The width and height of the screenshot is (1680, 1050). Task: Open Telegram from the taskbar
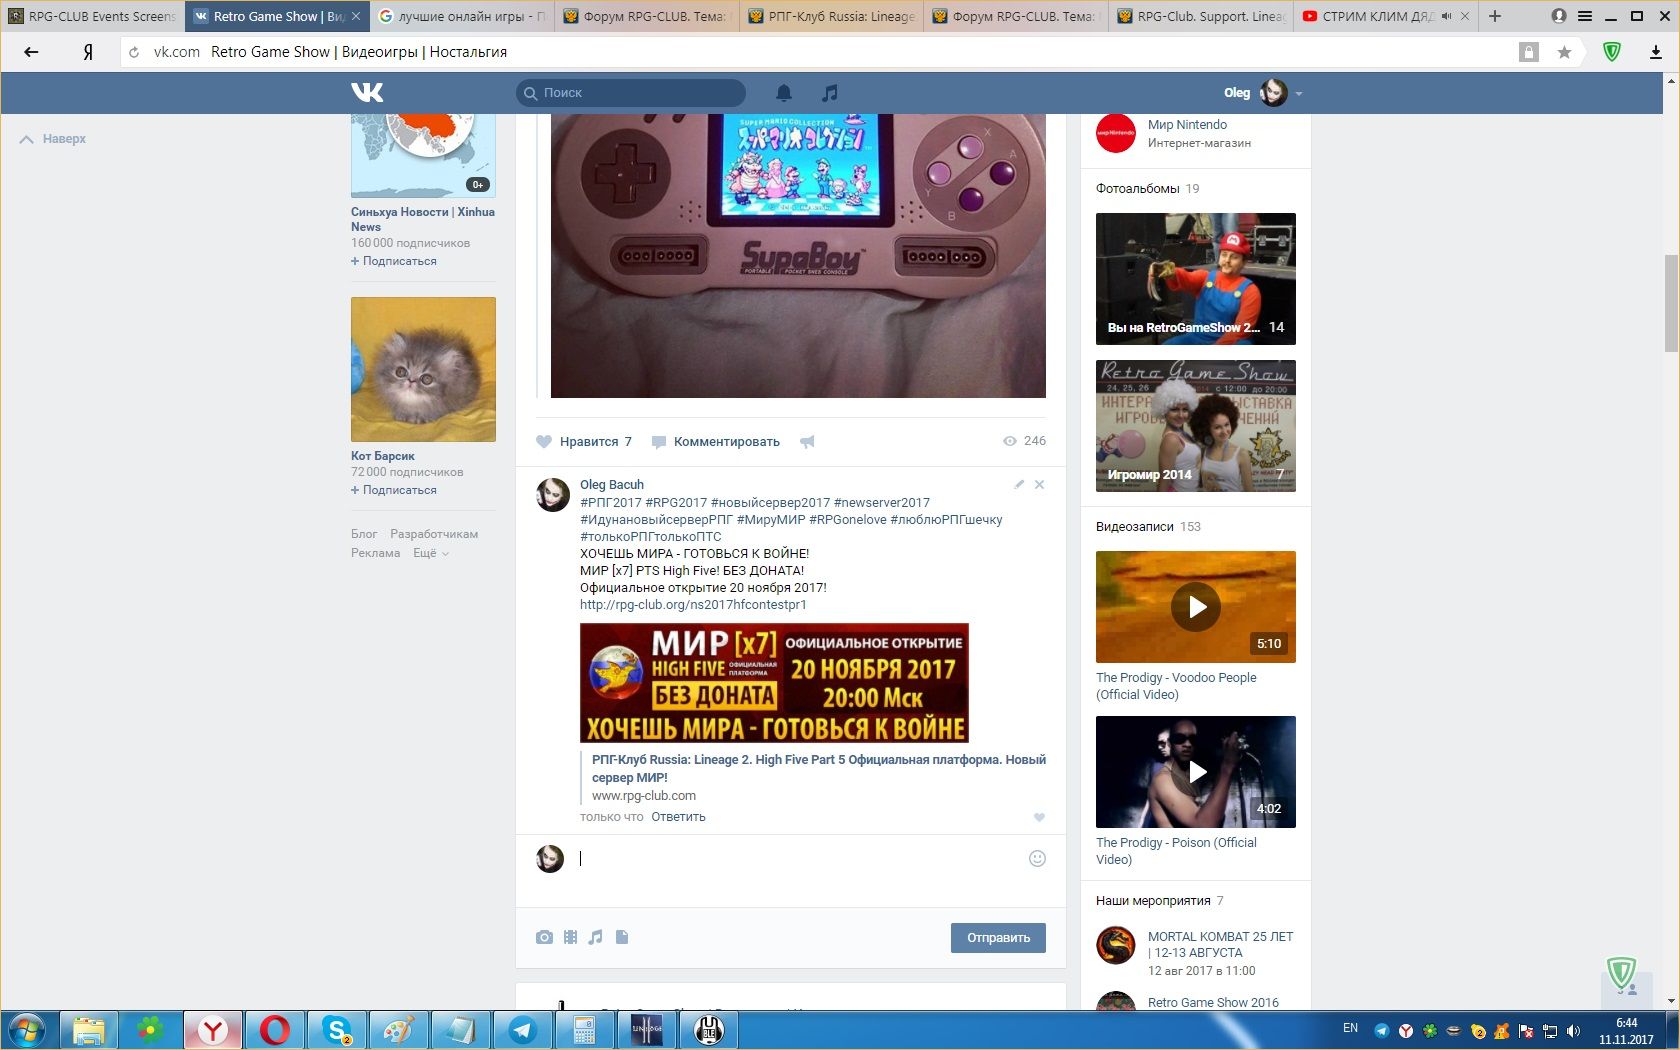coord(522,1030)
